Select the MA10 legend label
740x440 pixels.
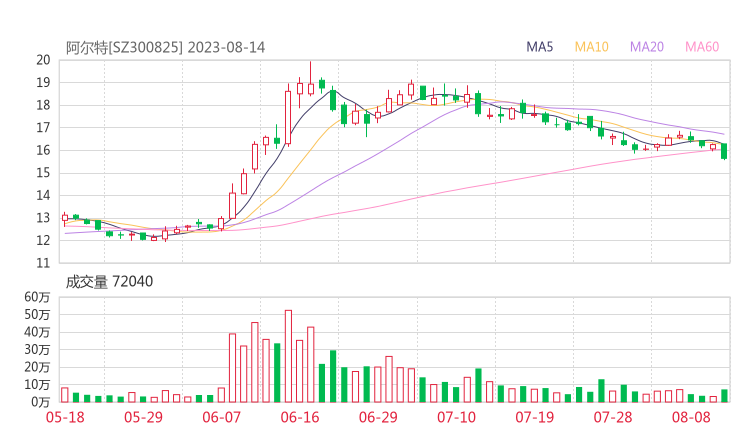591,47
